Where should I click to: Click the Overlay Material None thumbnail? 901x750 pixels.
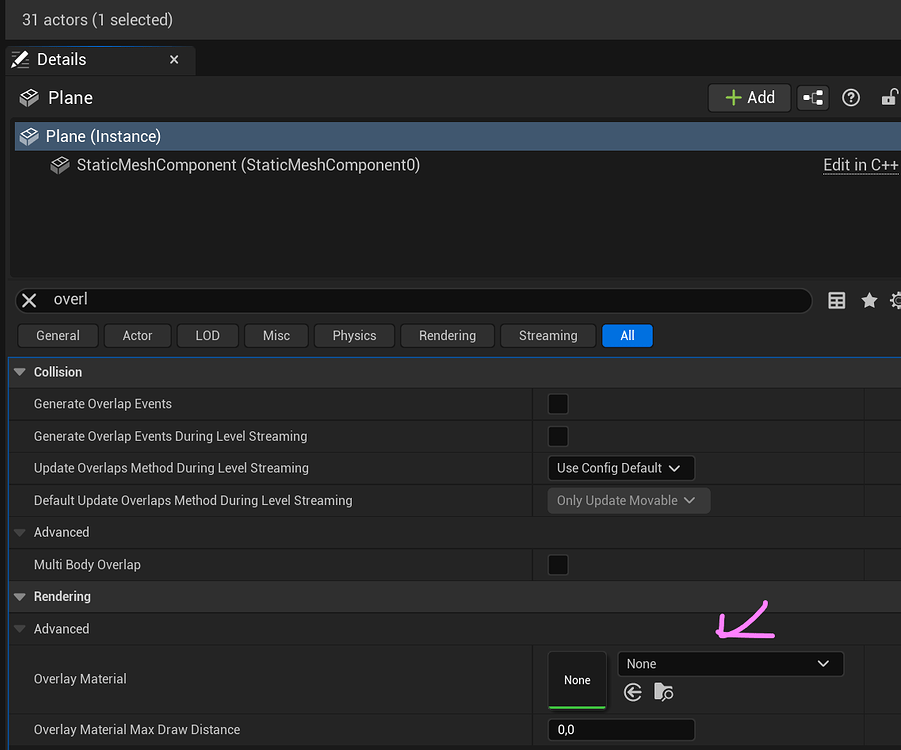(x=577, y=679)
